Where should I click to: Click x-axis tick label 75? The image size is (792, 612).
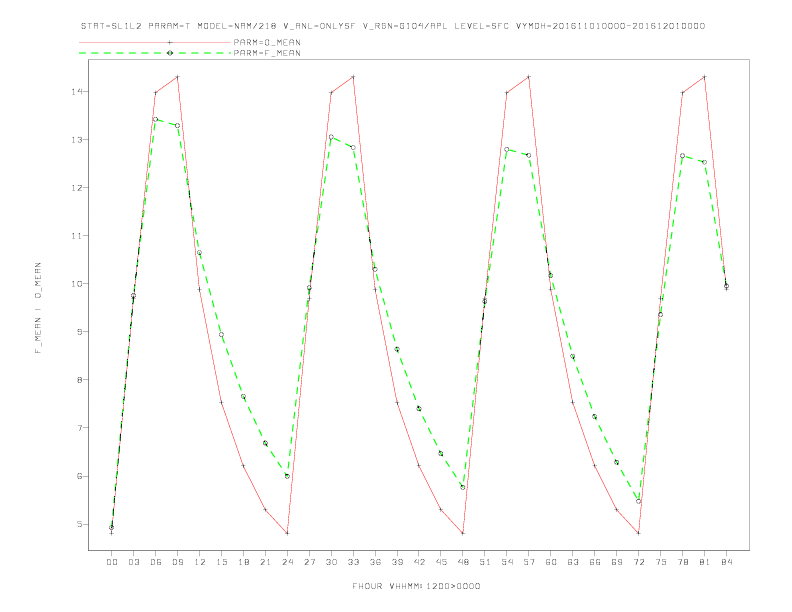(x=661, y=562)
